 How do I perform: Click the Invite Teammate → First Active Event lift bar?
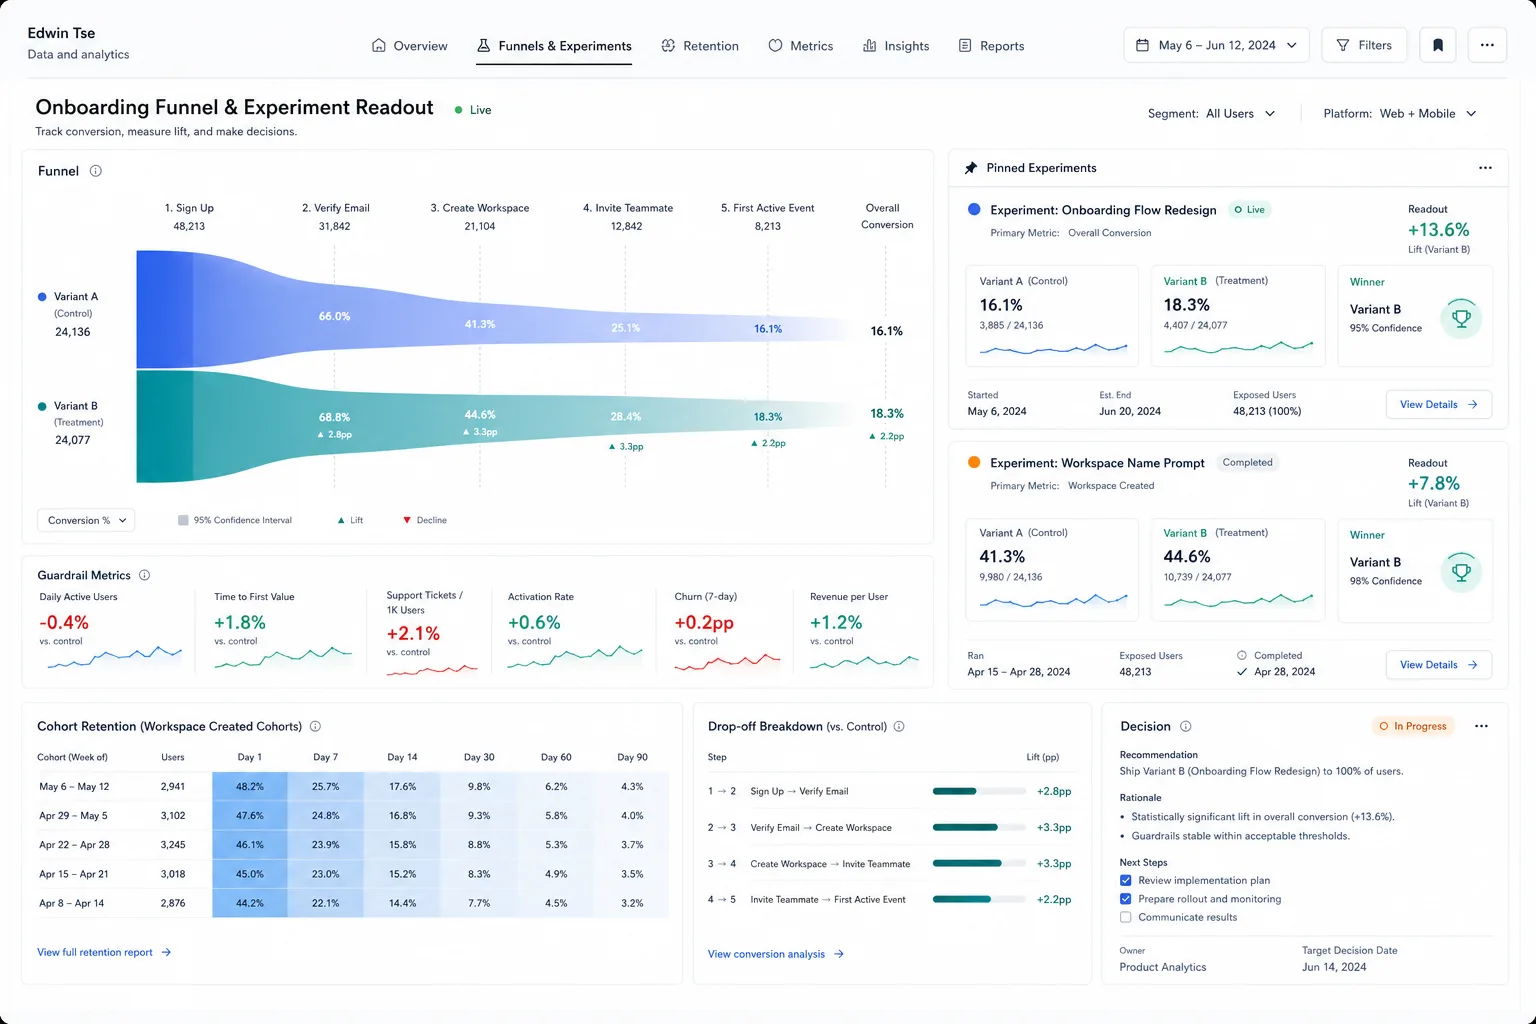[979, 899]
